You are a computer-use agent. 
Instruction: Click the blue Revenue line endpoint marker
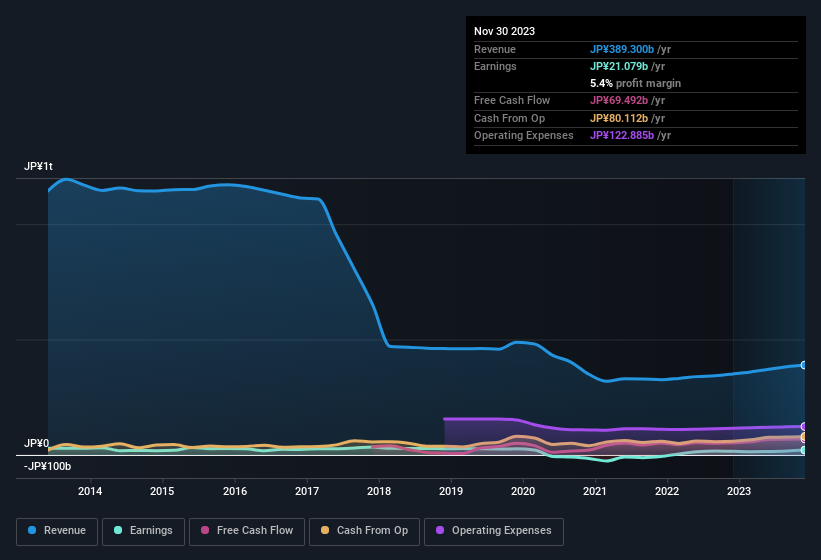(x=804, y=365)
